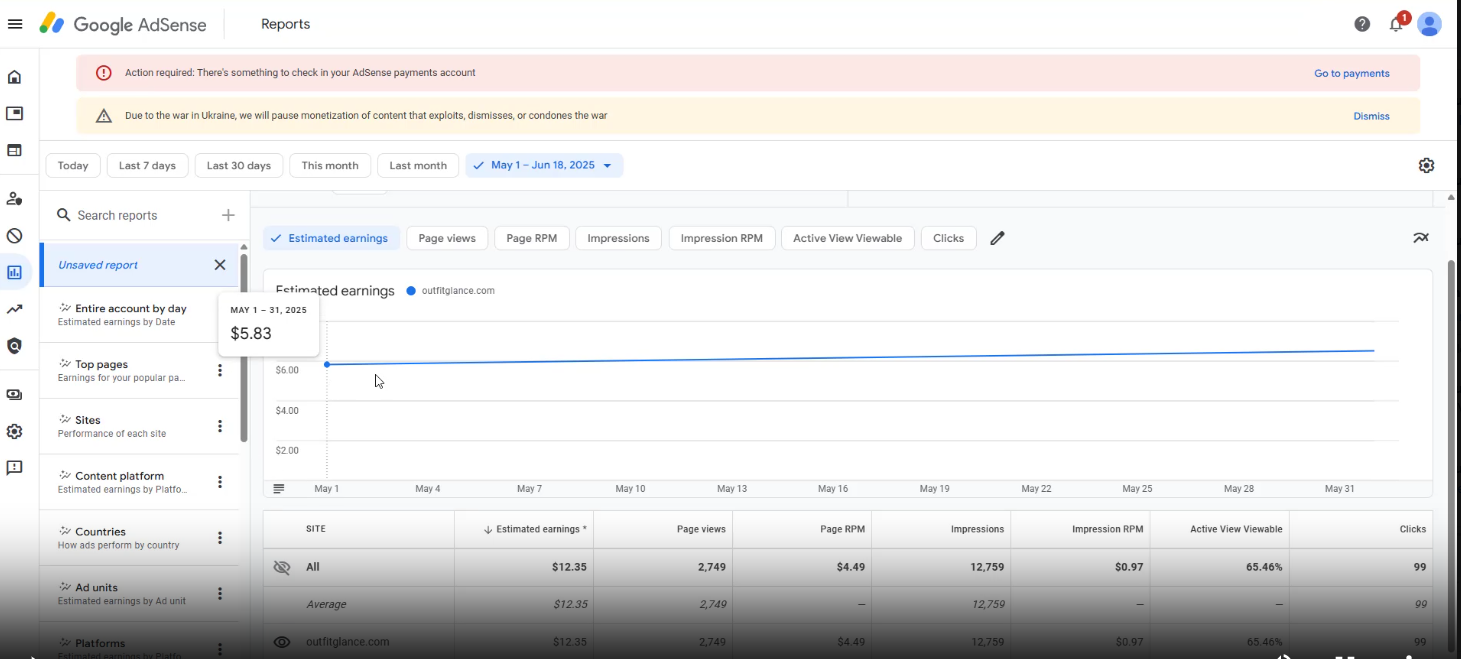Select the Last month range
The image size is (1461, 659).
[418, 166]
